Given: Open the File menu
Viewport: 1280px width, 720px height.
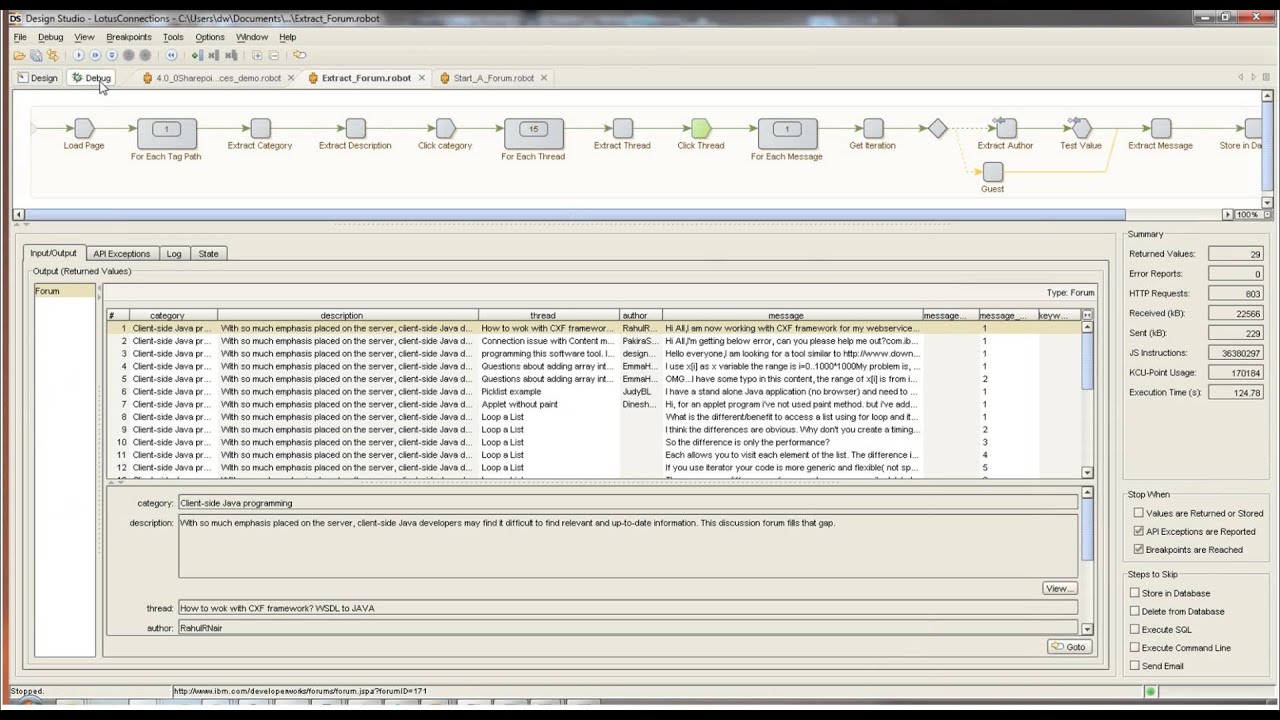Looking at the screenshot, I should [x=20, y=37].
